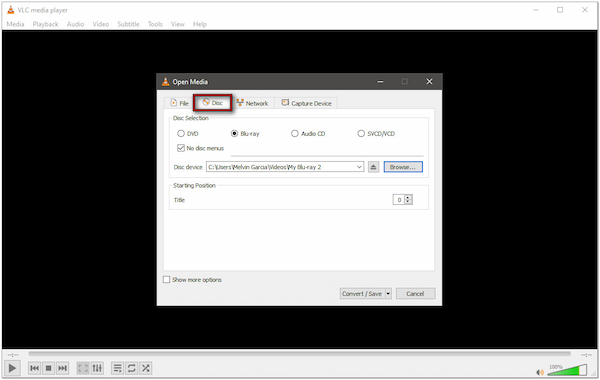Eject disc using eject icon button
600x380 pixels.
click(x=373, y=167)
